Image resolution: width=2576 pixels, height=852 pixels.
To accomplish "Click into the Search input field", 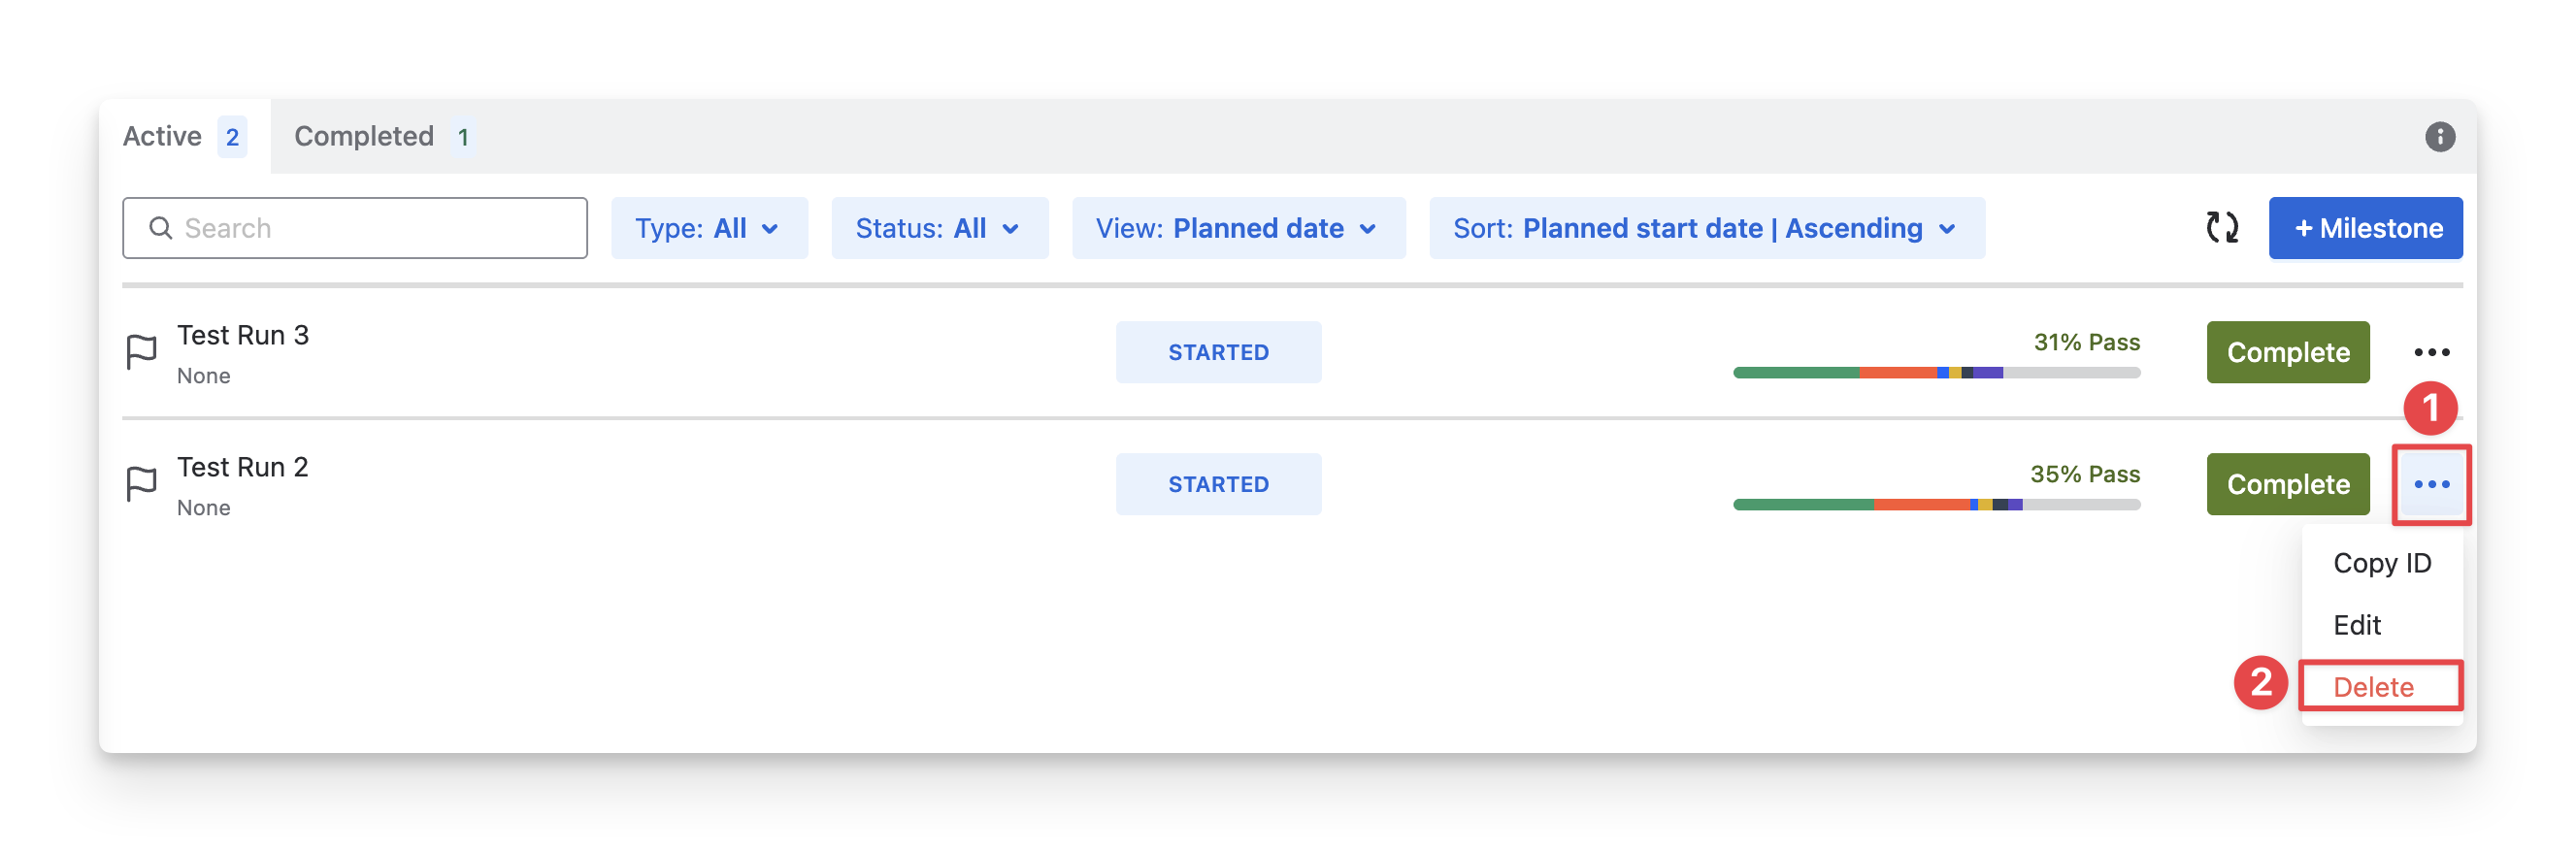I will click(380, 228).
